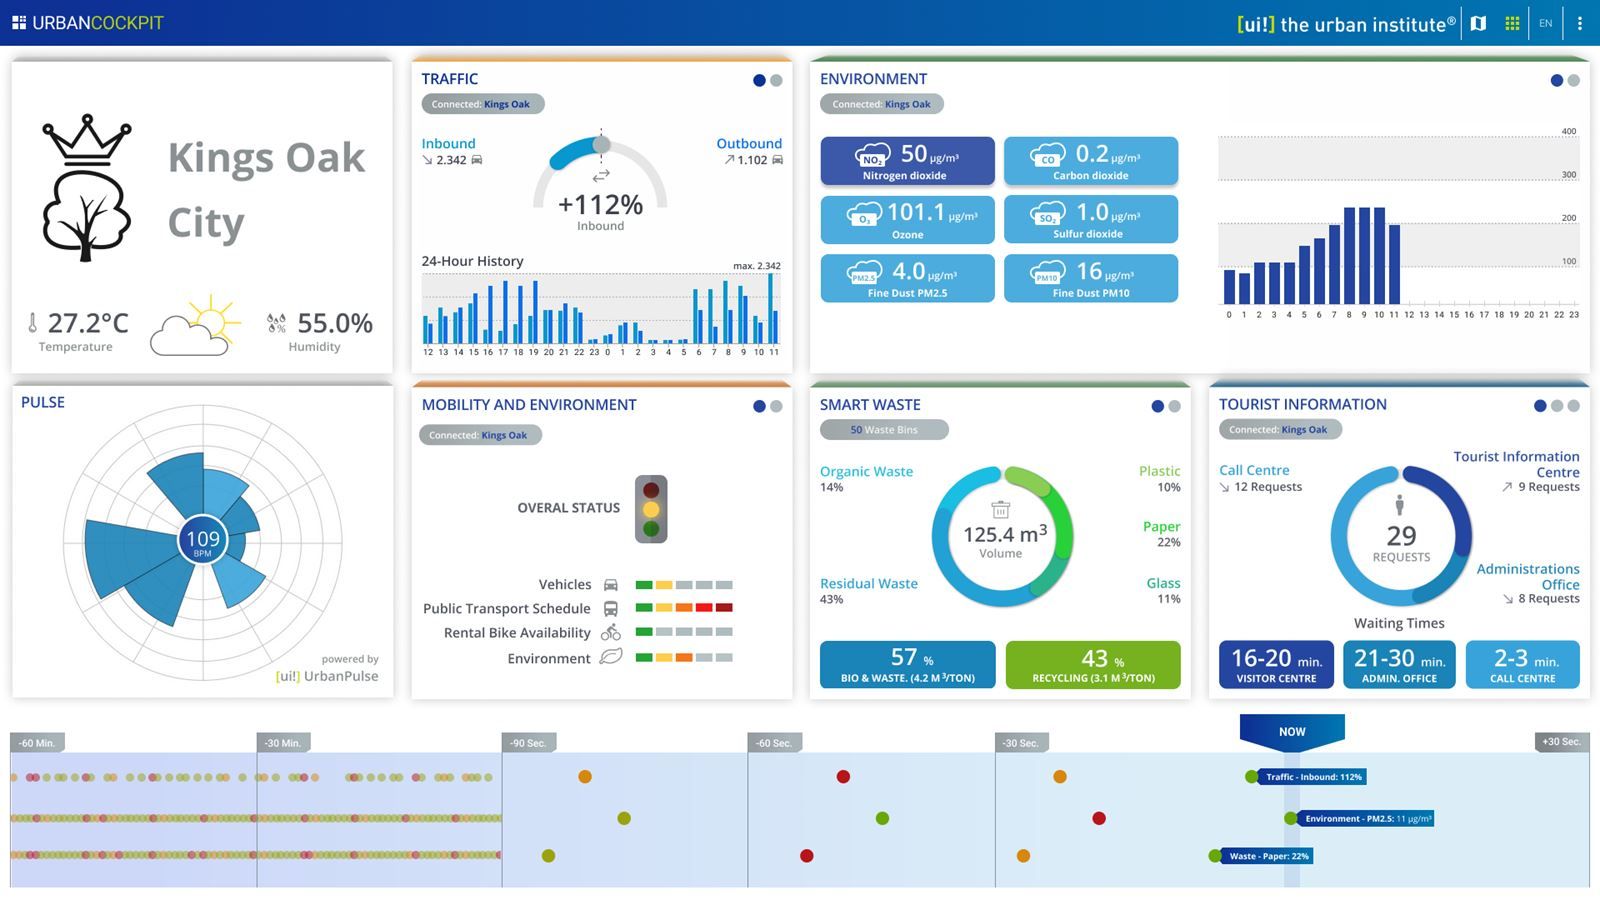Select third page dot in Tourist Information
Viewport: 1600px width, 900px height.
click(1573, 406)
